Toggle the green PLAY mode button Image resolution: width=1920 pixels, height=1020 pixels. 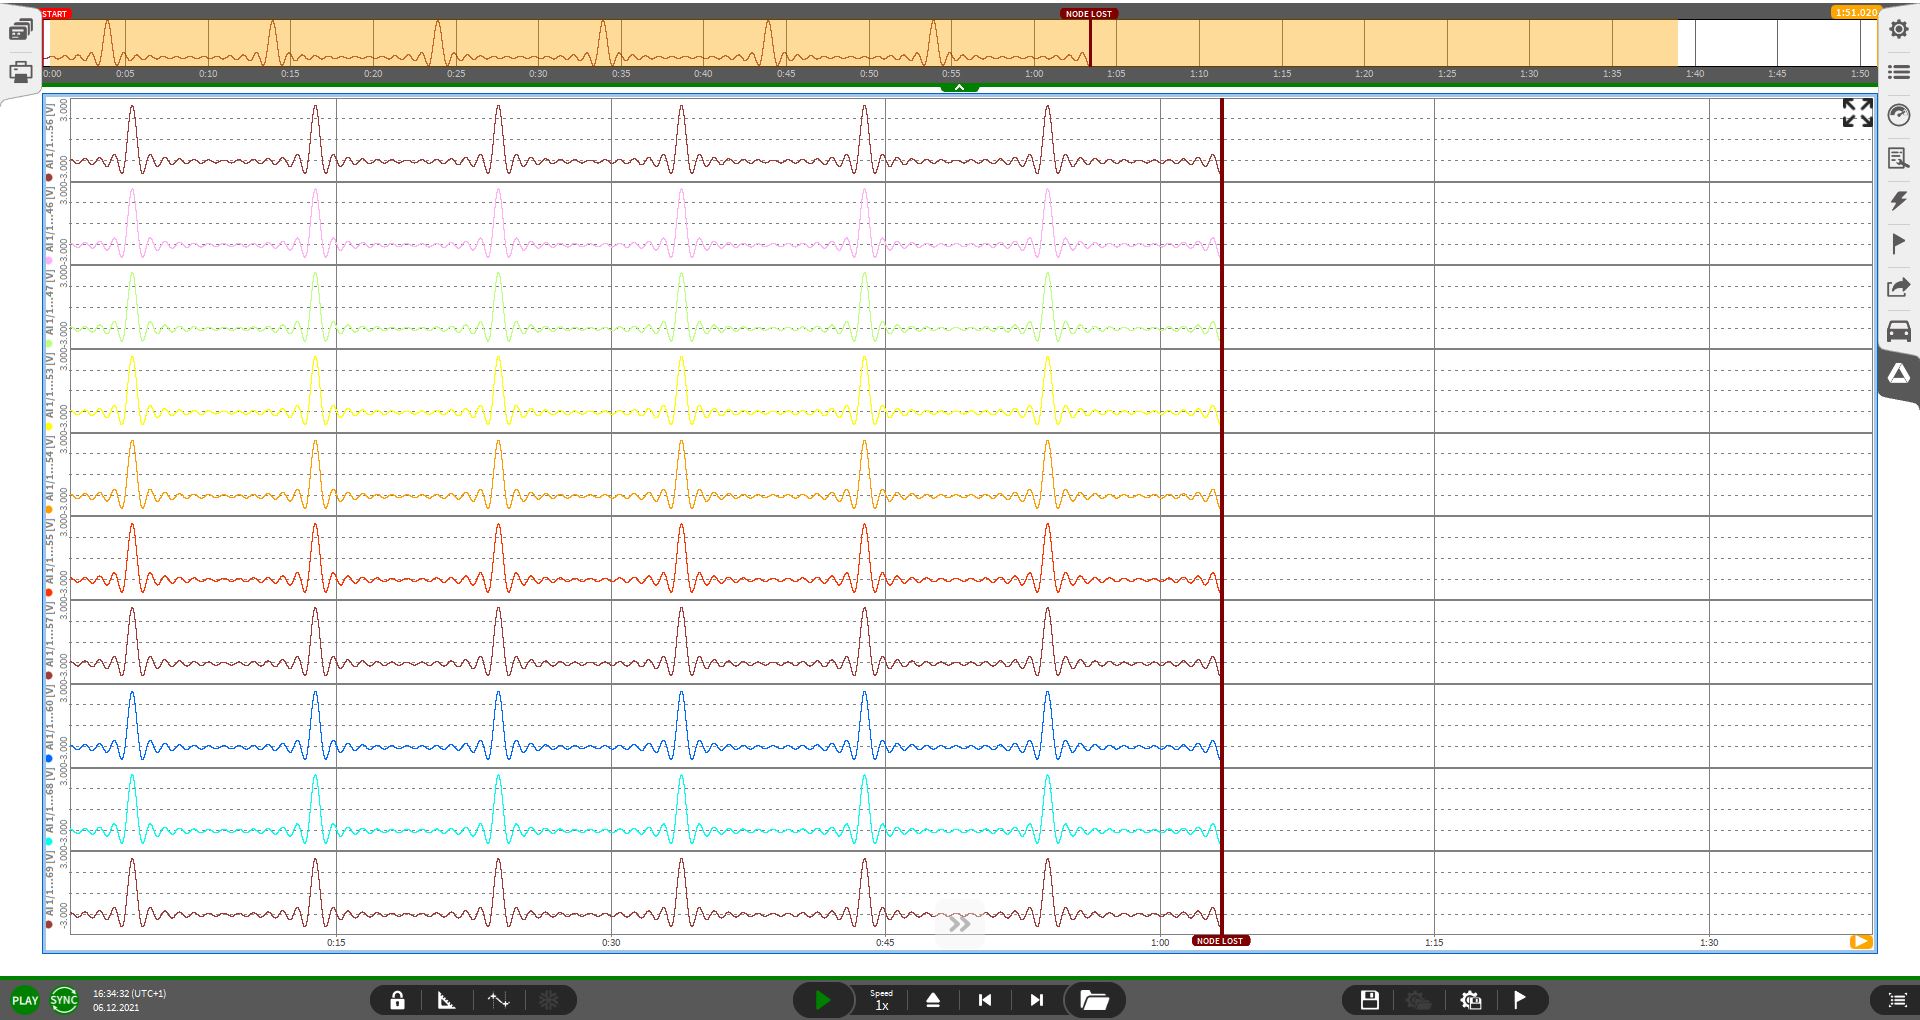coord(25,999)
